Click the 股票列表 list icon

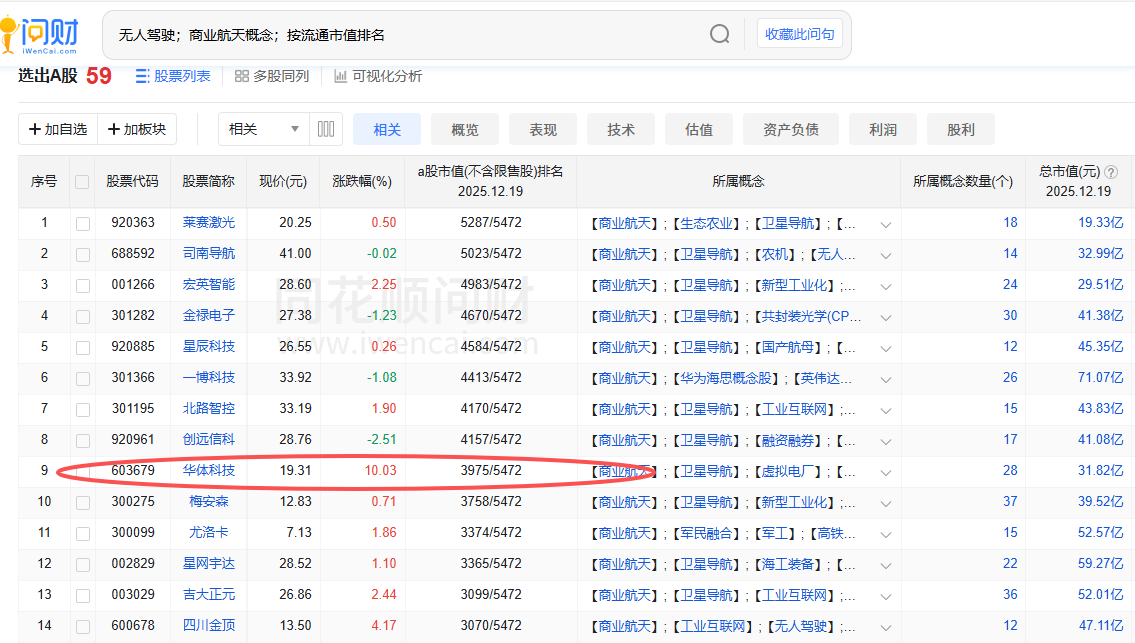tap(141, 76)
